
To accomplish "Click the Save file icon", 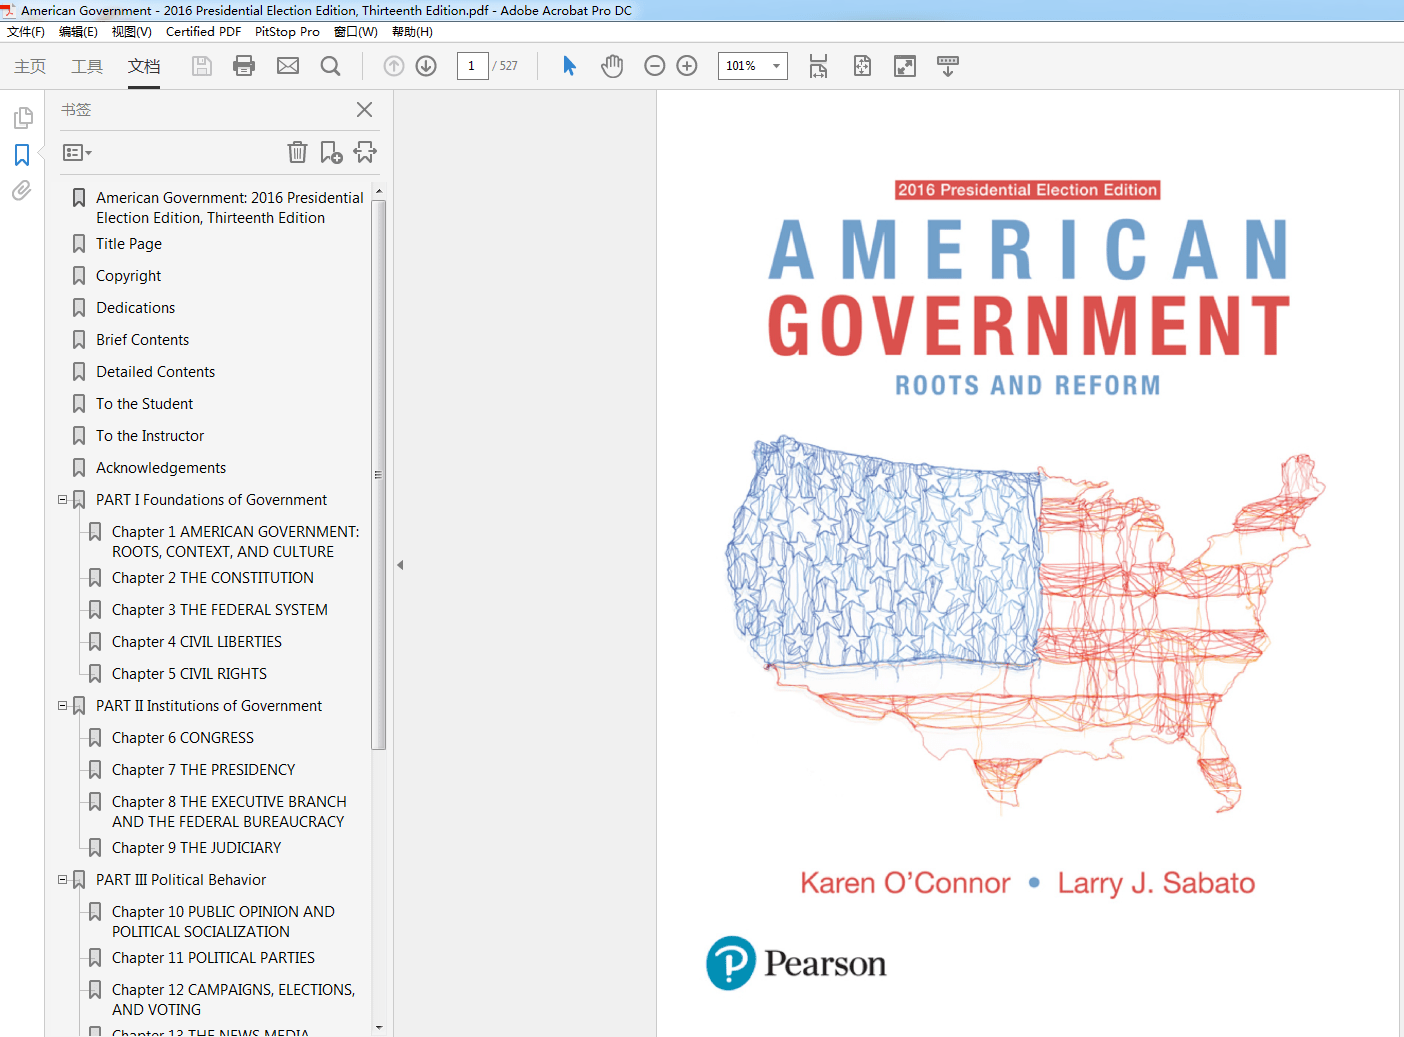I will (x=202, y=66).
